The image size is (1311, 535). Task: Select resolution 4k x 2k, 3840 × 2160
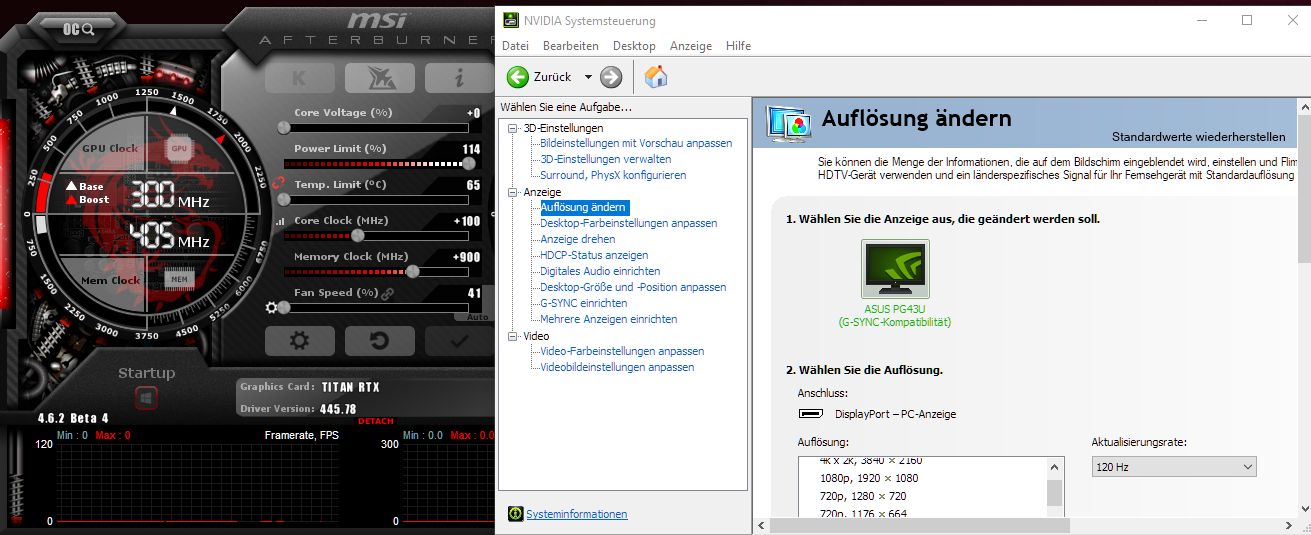pos(871,461)
